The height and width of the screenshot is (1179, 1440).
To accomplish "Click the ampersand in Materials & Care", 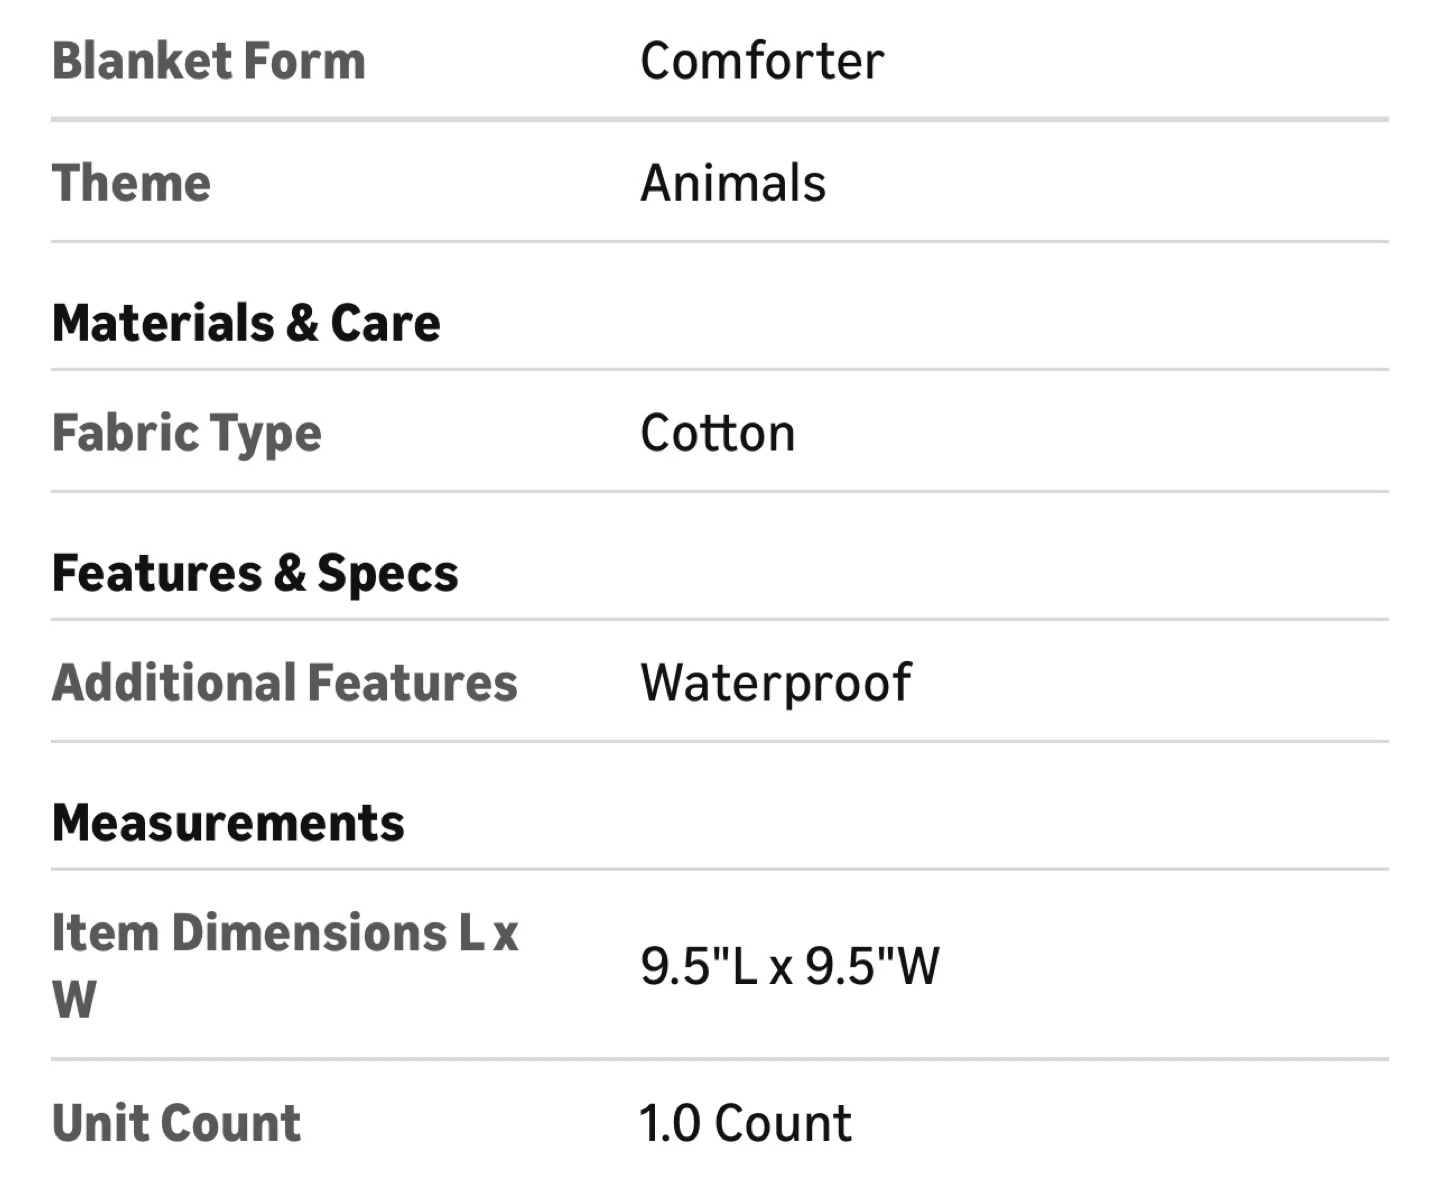I will tap(302, 324).
